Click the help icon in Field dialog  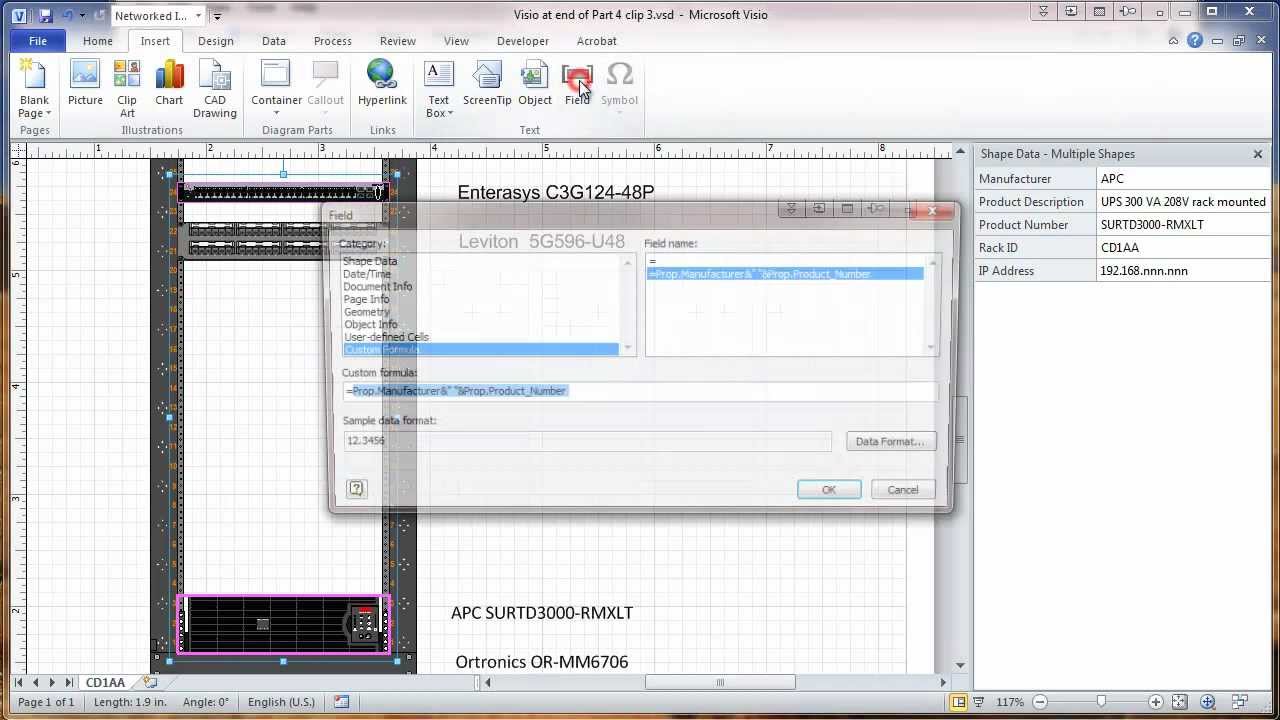(x=356, y=488)
